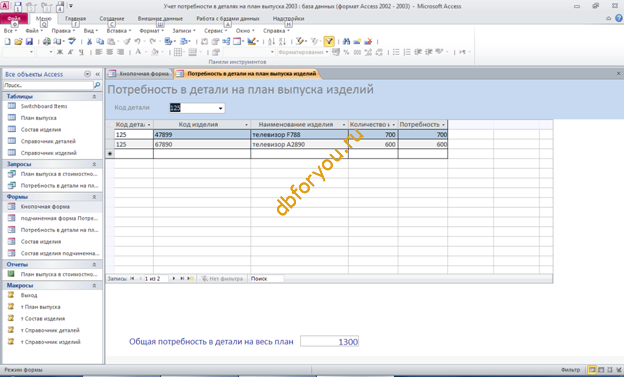Click Sort descending icon
This screenshot has width=624, height=377.
pos(282,41)
